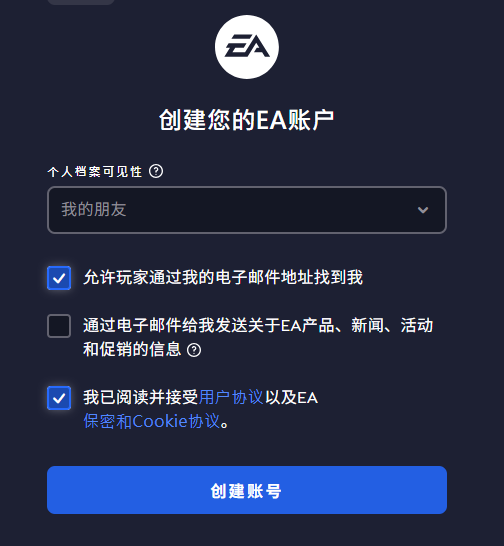Click the 创建您的EA账户 heading
The width and height of the screenshot is (504, 546).
[x=247, y=120]
